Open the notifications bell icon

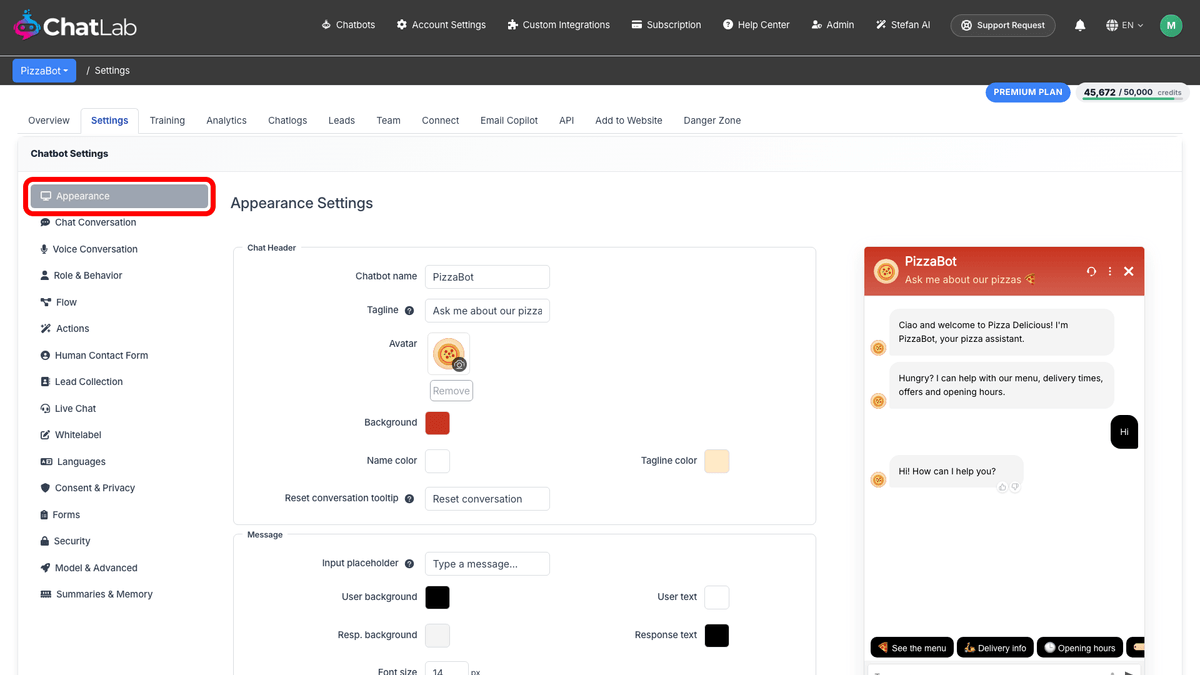[1080, 25]
